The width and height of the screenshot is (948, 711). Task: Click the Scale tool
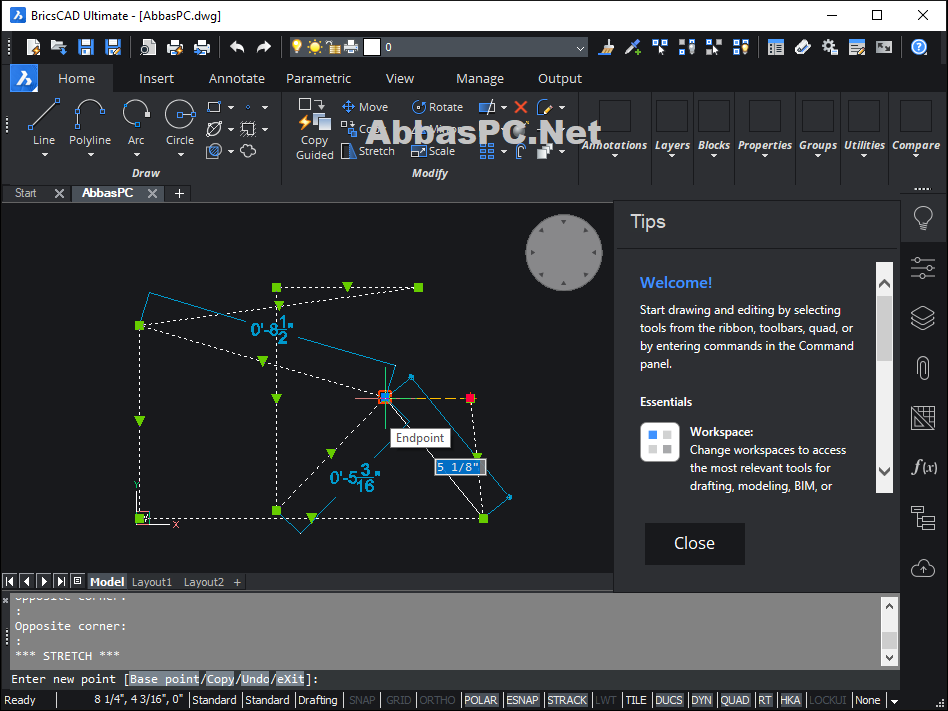click(433, 151)
